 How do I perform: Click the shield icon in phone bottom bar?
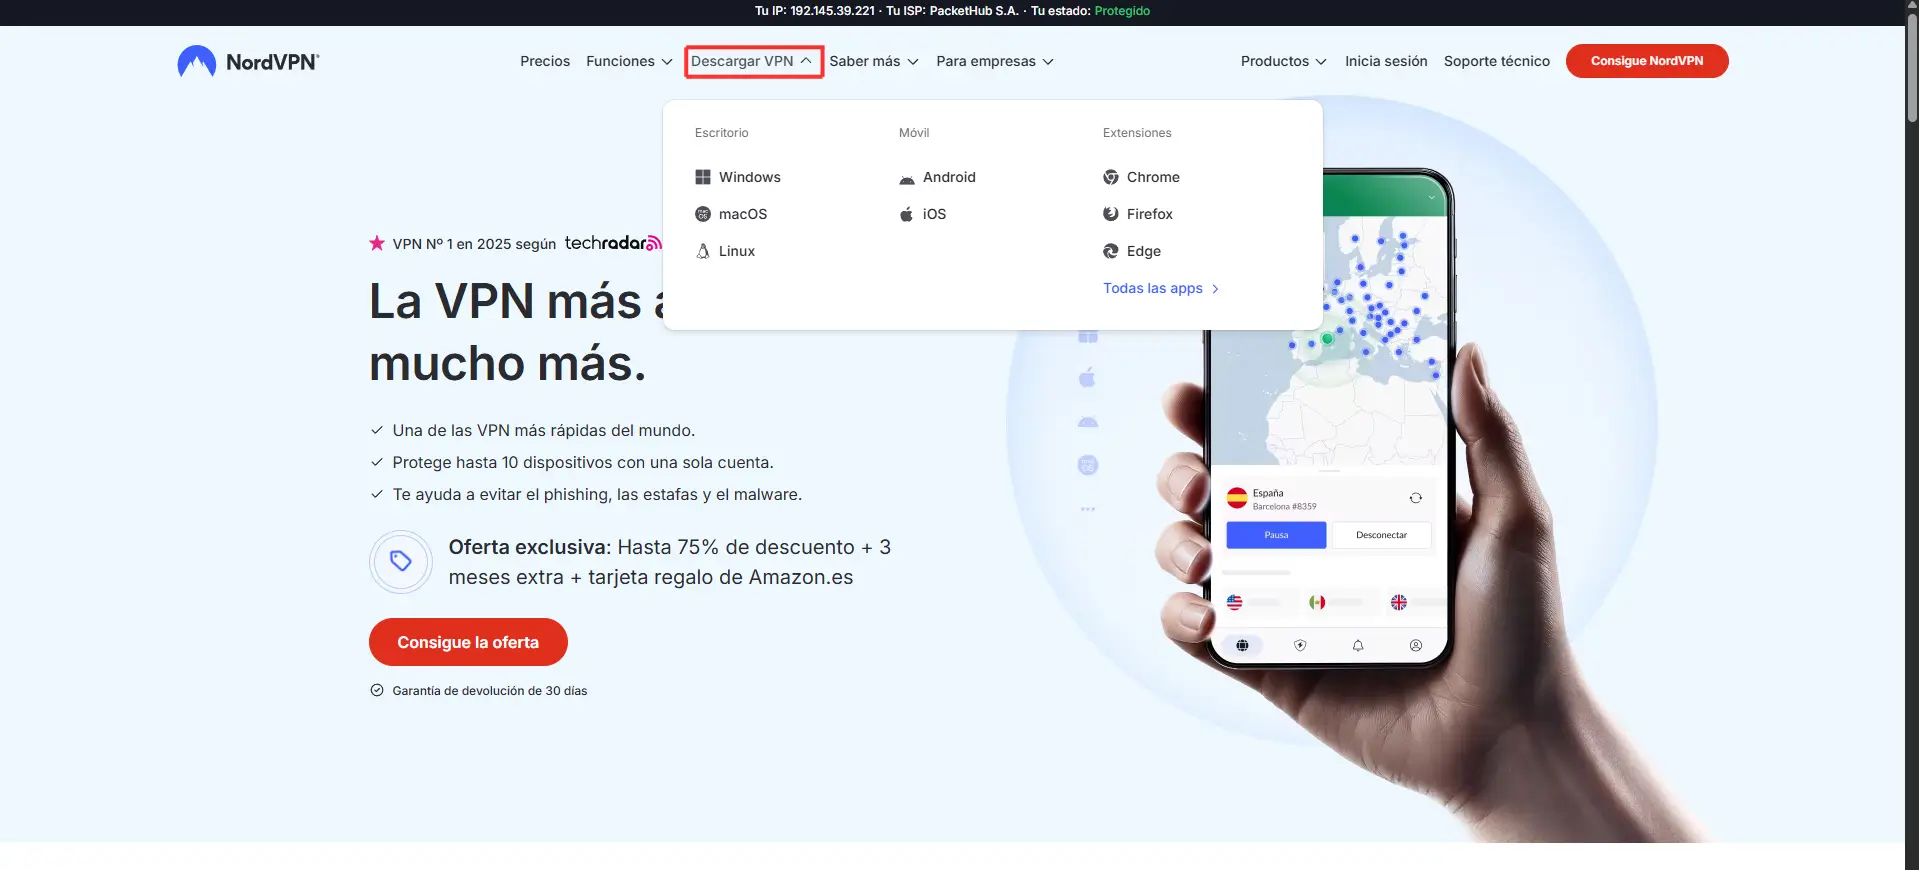pos(1300,645)
